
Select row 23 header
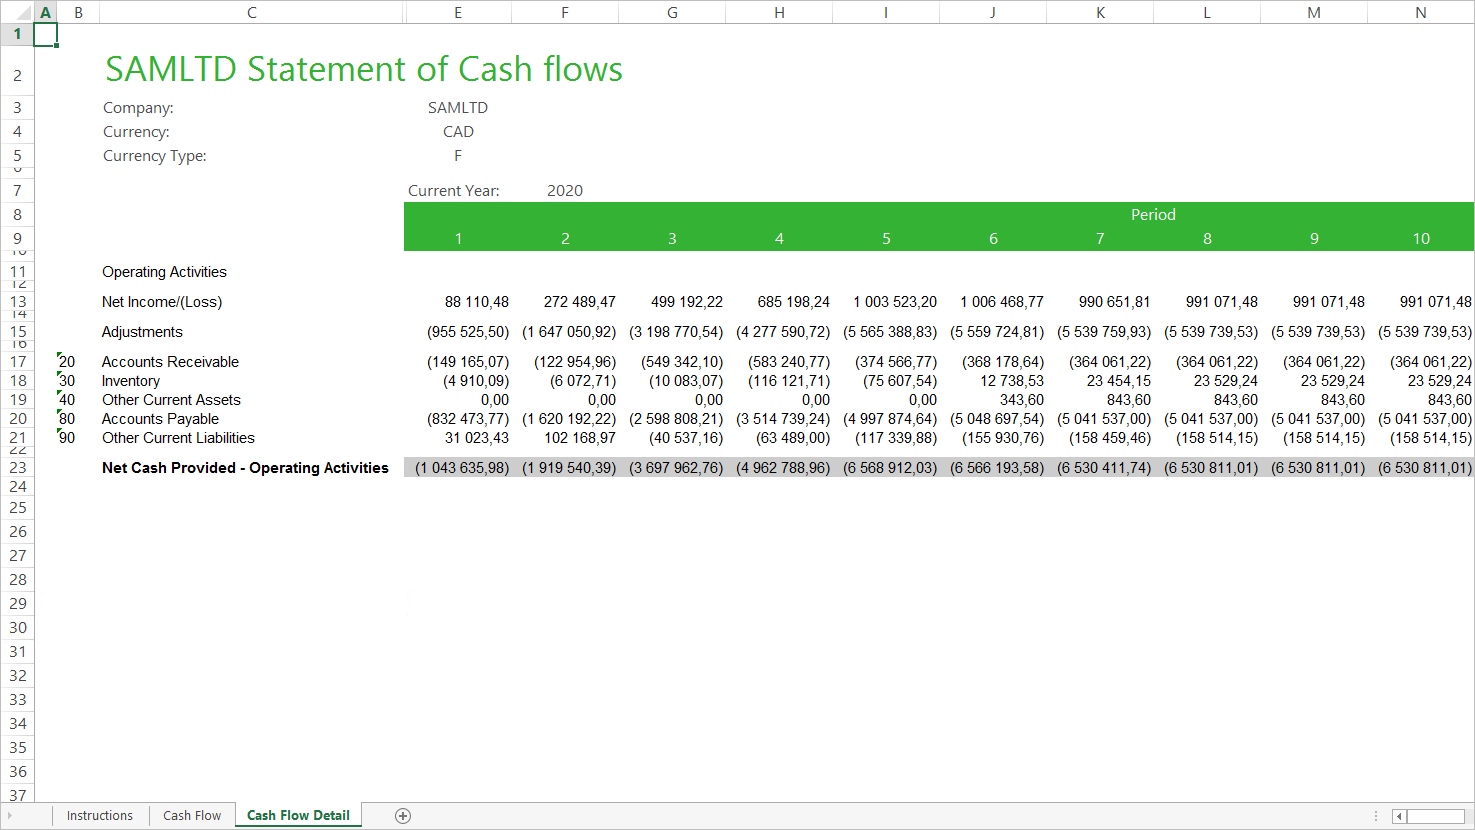click(17, 468)
